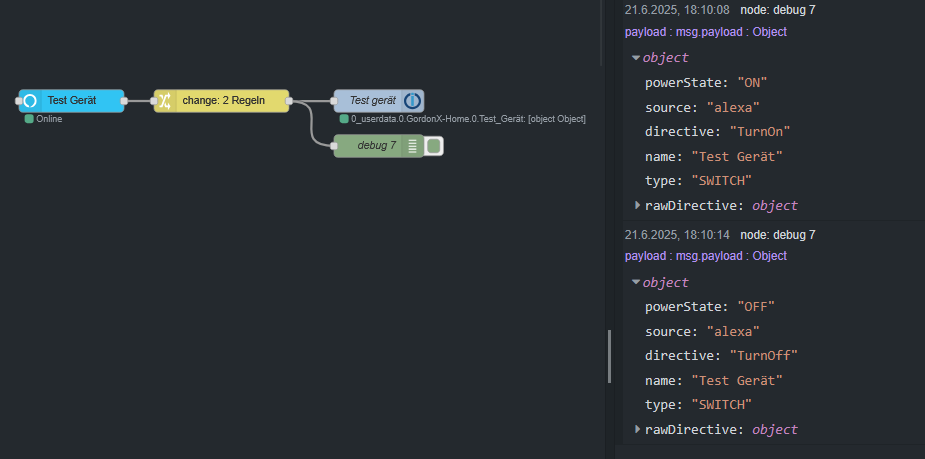Click the green status dot below ioBroker node
925x459 pixels.
coord(344,119)
